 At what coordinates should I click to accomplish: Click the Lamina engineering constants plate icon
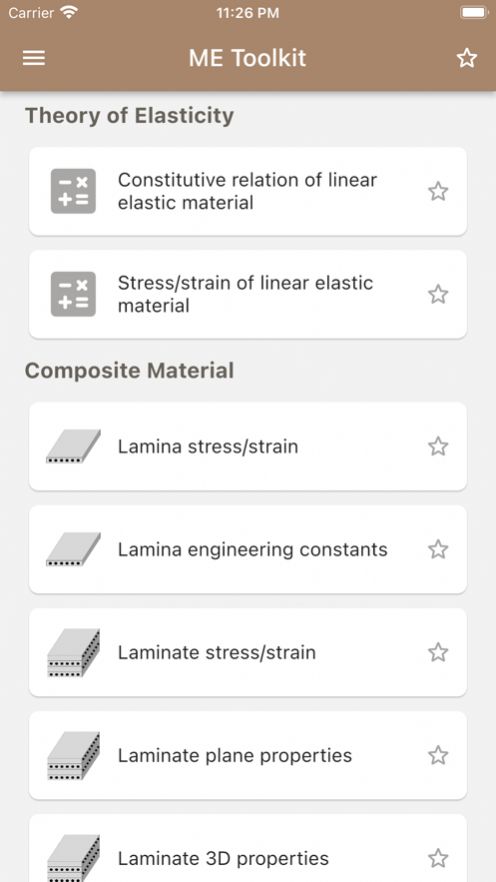pos(73,550)
